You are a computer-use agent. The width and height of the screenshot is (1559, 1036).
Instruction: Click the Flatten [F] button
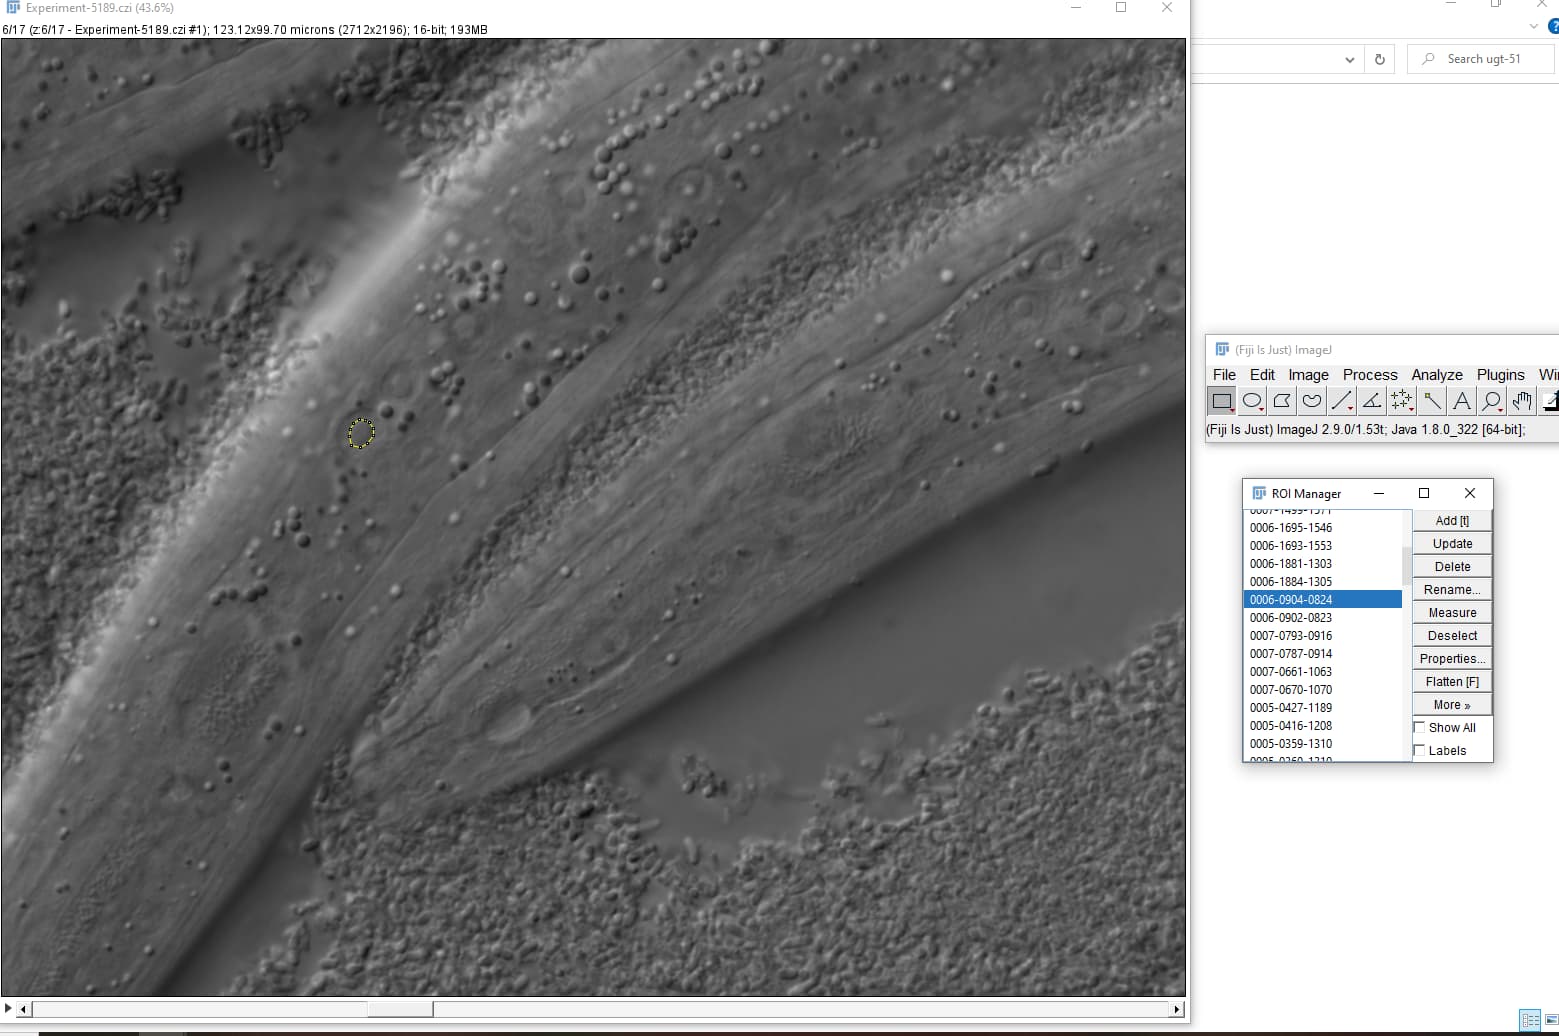click(1451, 681)
